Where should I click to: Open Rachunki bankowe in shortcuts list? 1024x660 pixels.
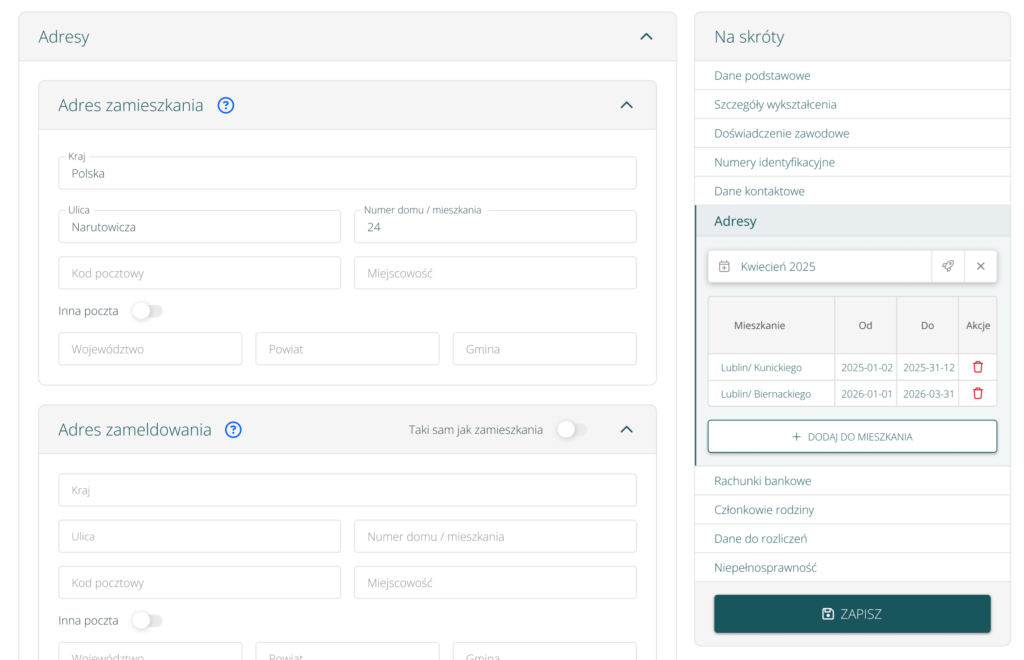[762, 481]
